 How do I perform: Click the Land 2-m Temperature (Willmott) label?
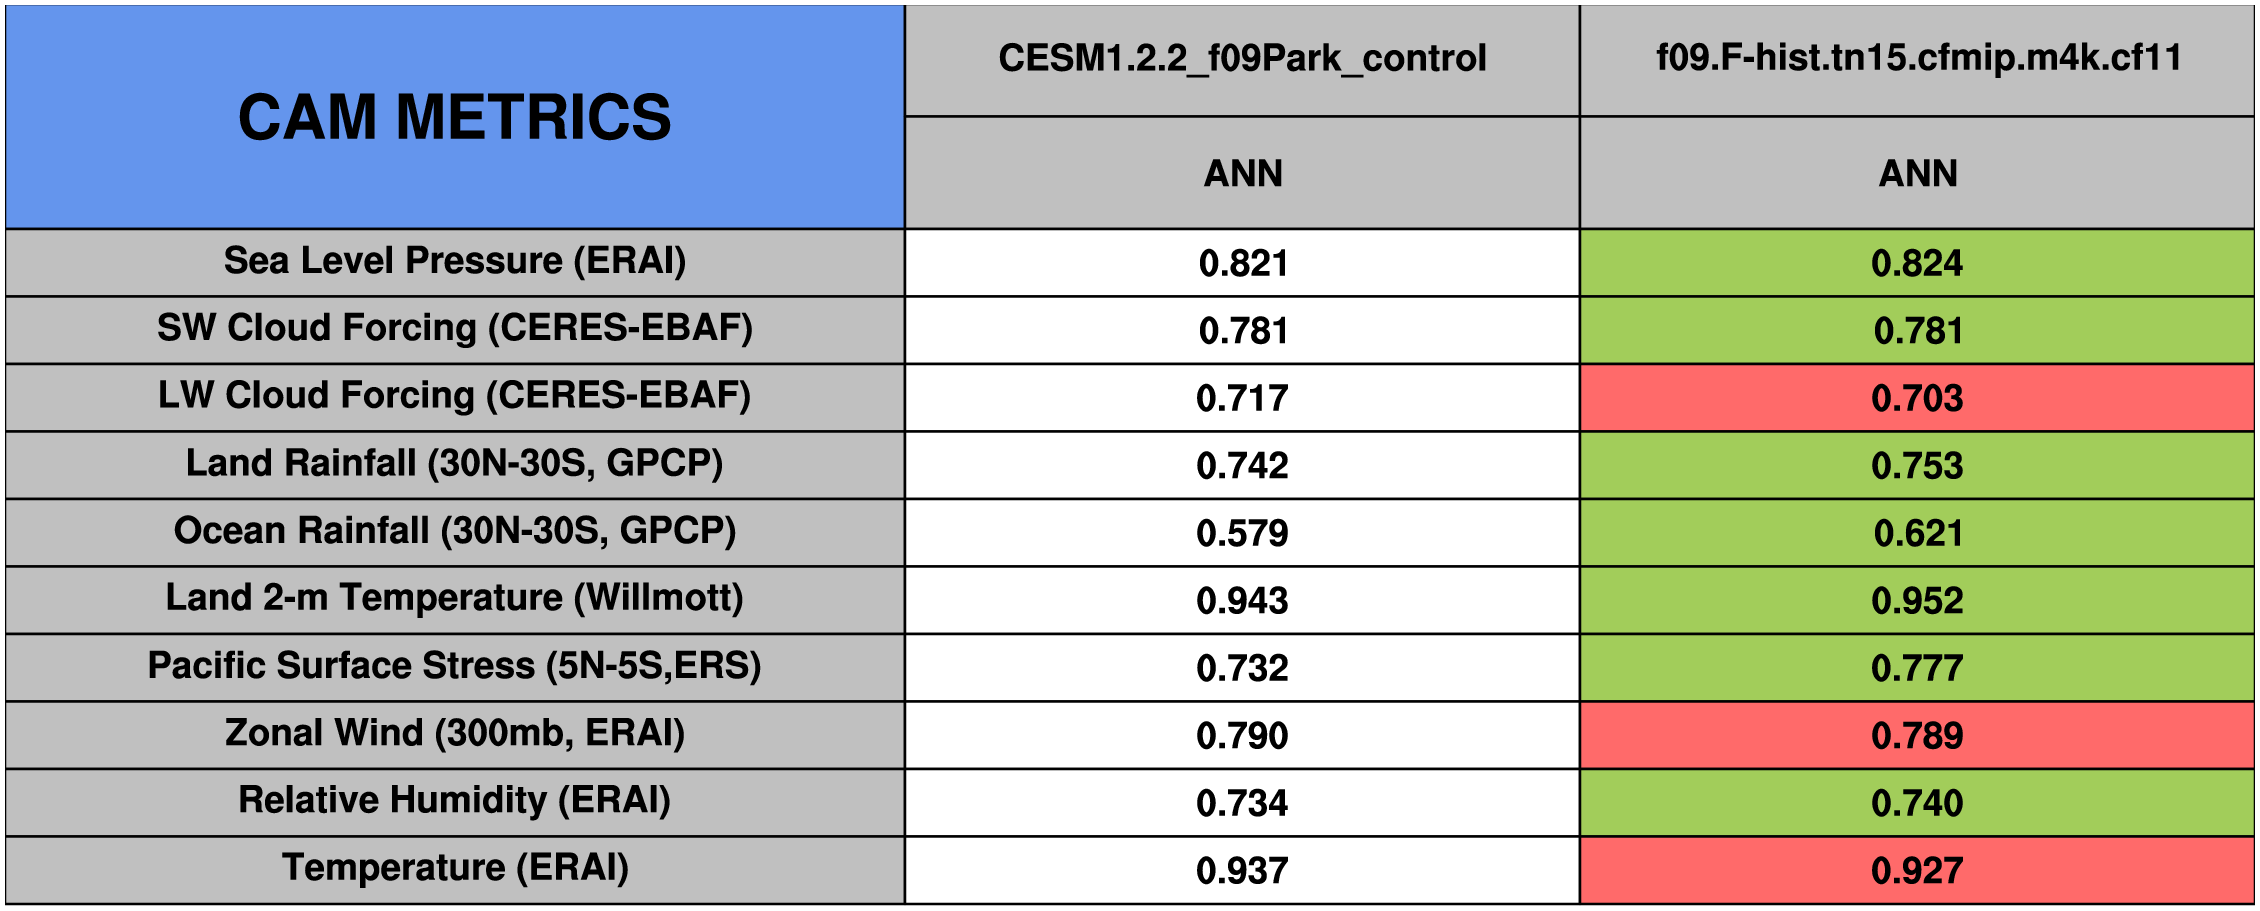coord(454,598)
